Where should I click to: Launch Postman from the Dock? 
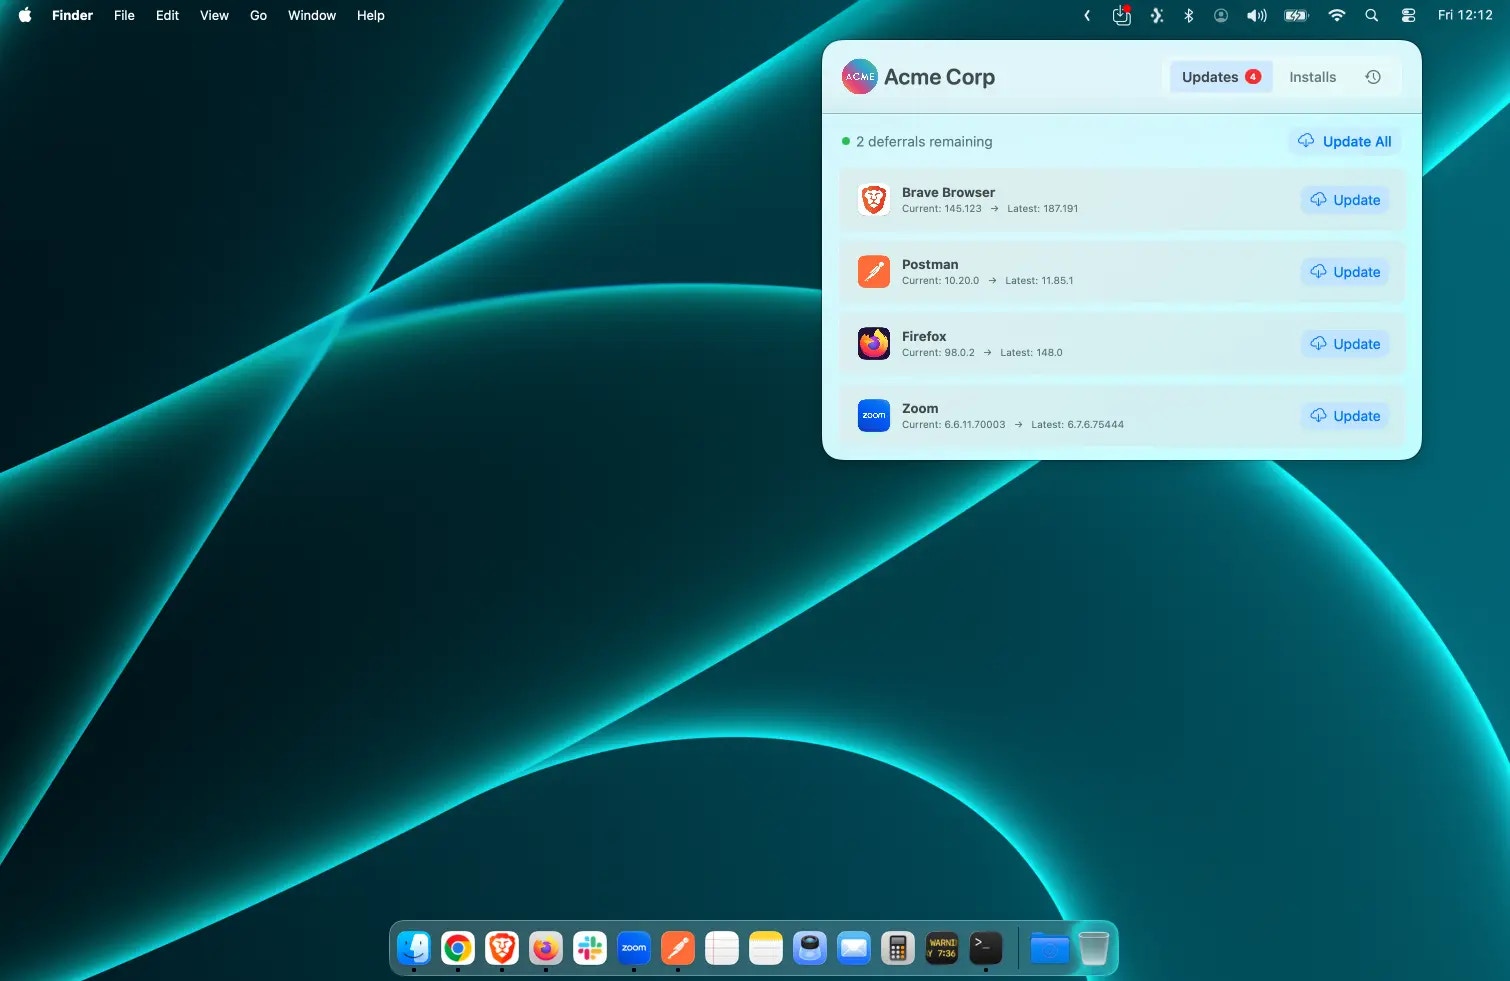pyautogui.click(x=677, y=948)
